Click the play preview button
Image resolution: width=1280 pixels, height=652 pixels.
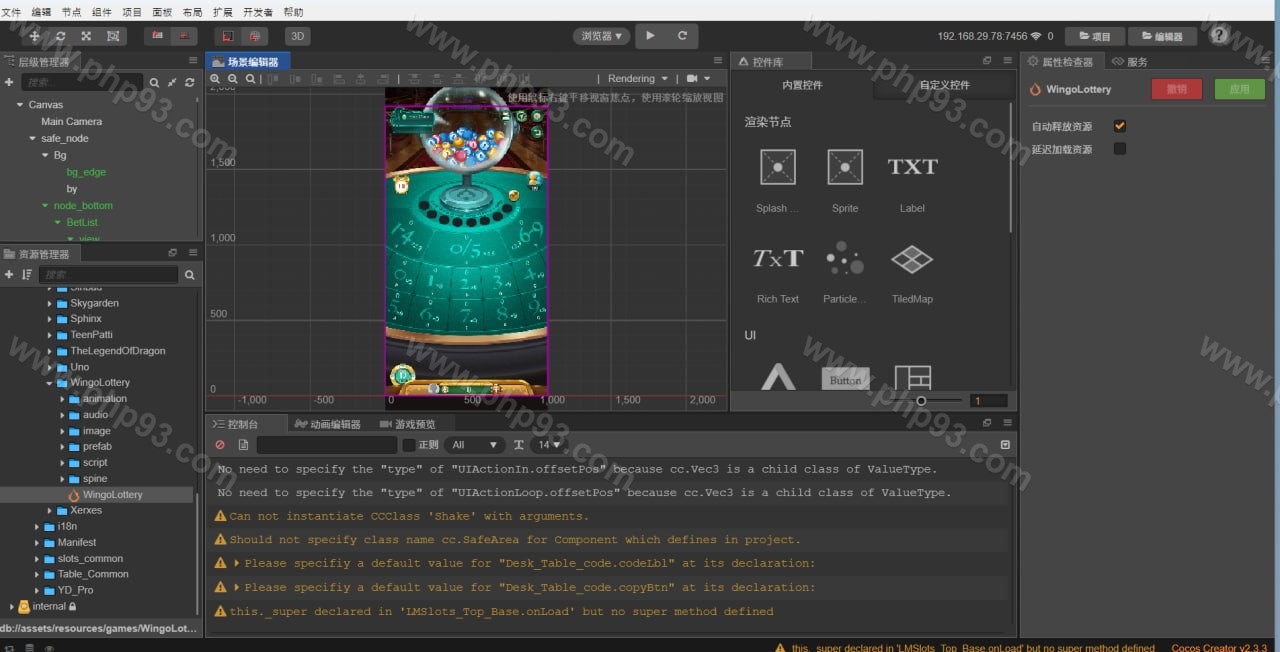pos(650,36)
